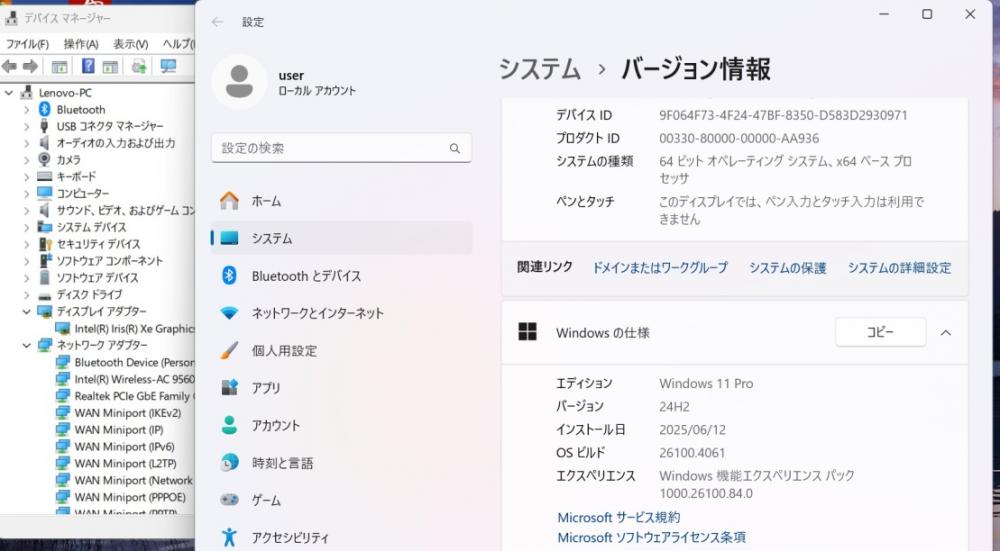Open 個人用設定 in sidebar
Image resolution: width=1000 pixels, height=551 pixels.
click(341, 351)
